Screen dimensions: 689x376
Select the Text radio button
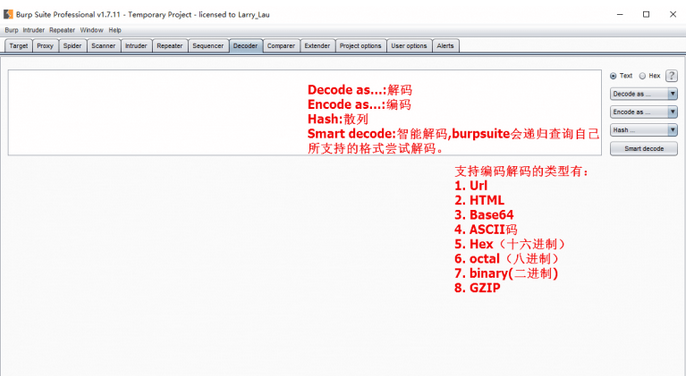613,76
